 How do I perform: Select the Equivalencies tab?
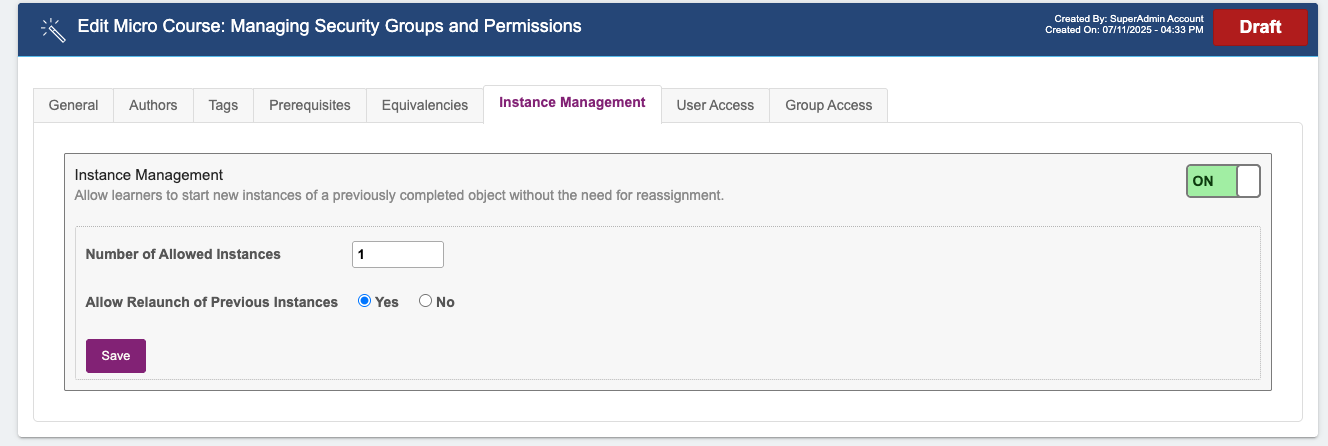[x=425, y=105]
